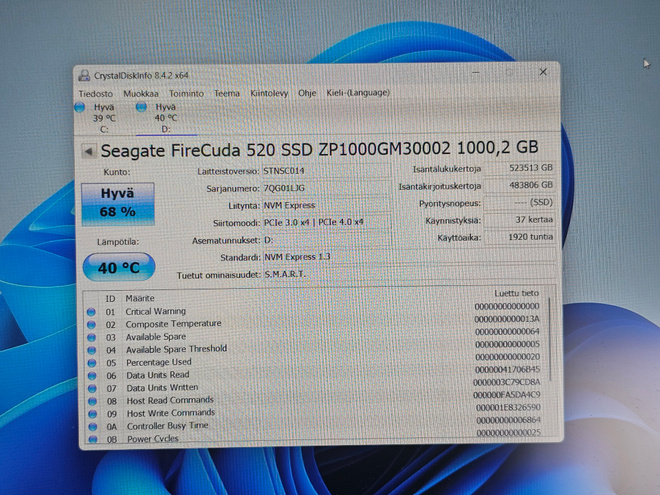Screen dimensions: 660x495
Task: Open the Kiintolevy menu
Action: [269, 93]
